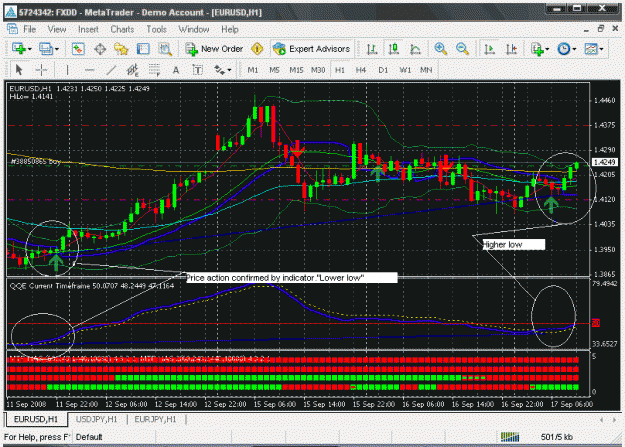The image size is (625, 447).
Task: Switch to the USDJPY,H1 chart tab
Action: [96, 419]
